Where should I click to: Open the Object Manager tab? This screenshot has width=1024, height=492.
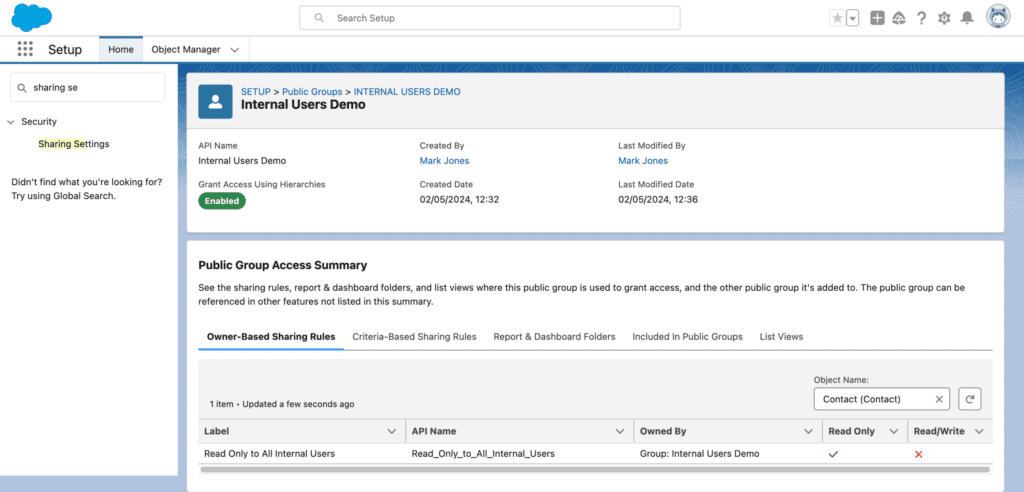pos(185,50)
